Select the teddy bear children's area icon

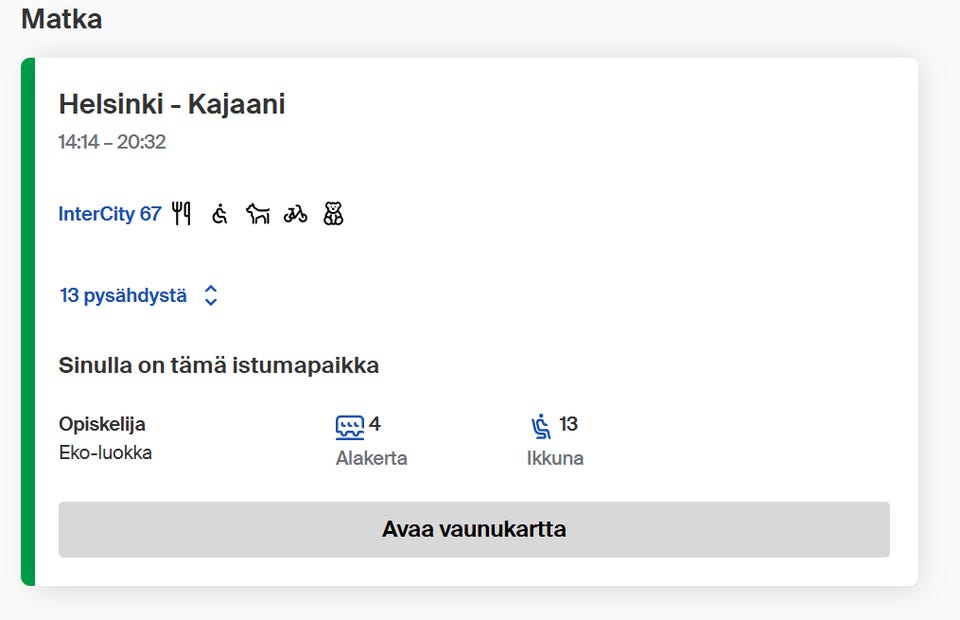point(333,213)
